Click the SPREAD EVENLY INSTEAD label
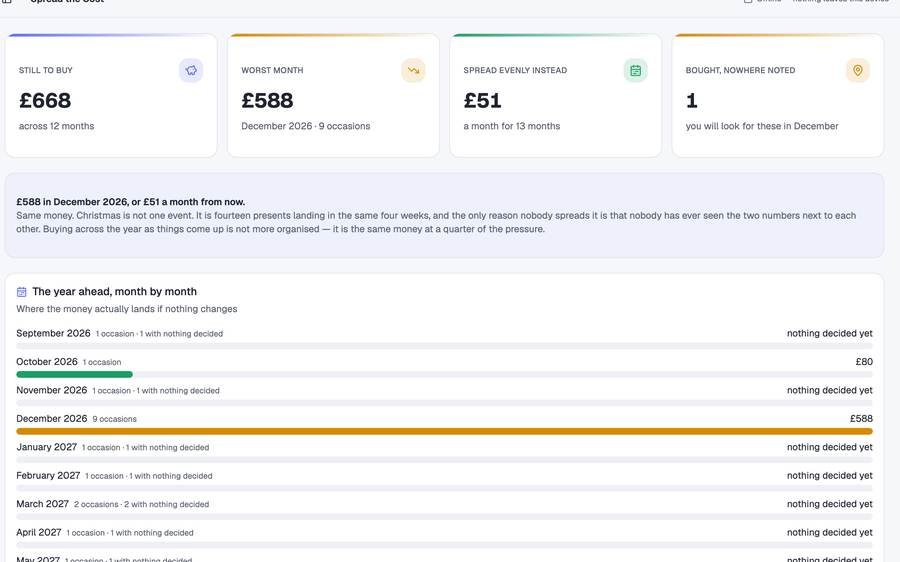This screenshot has width=900, height=562. tap(515, 70)
